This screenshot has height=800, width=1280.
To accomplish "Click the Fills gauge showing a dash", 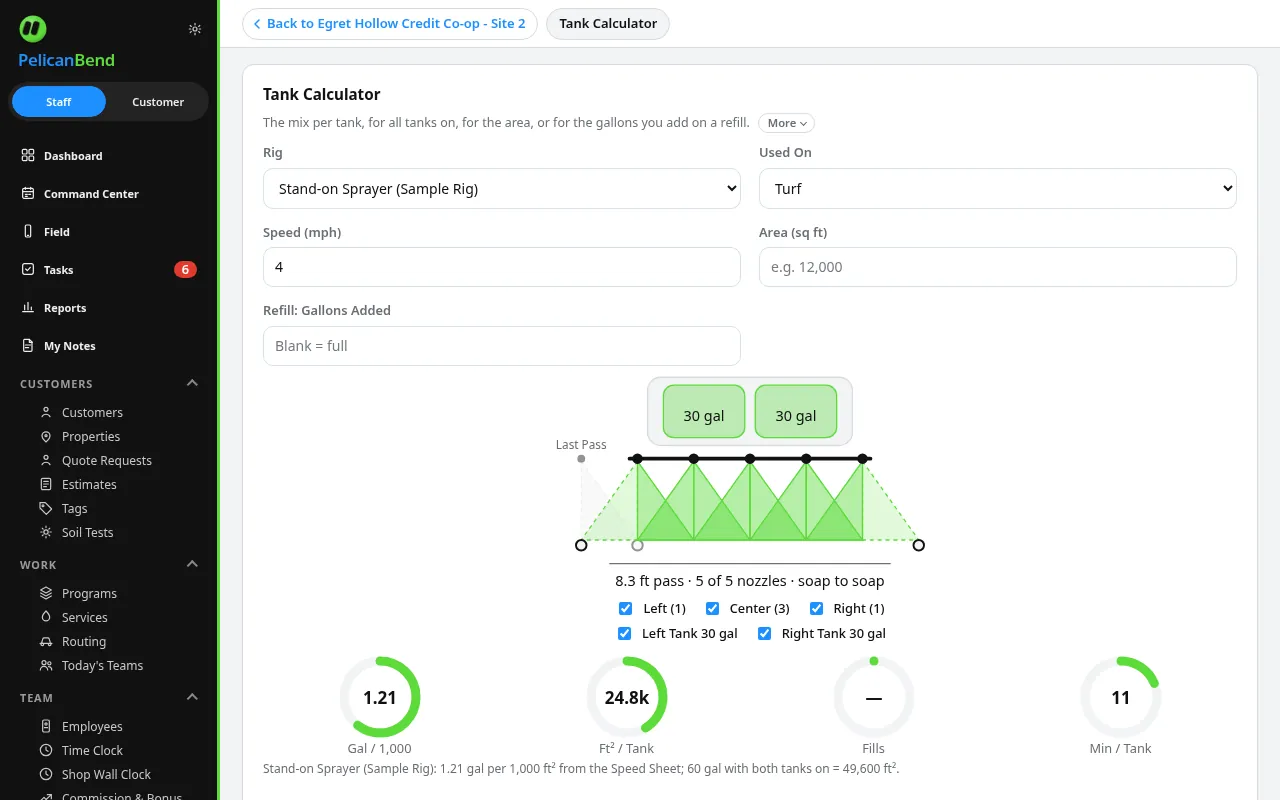I will [874, 697].
